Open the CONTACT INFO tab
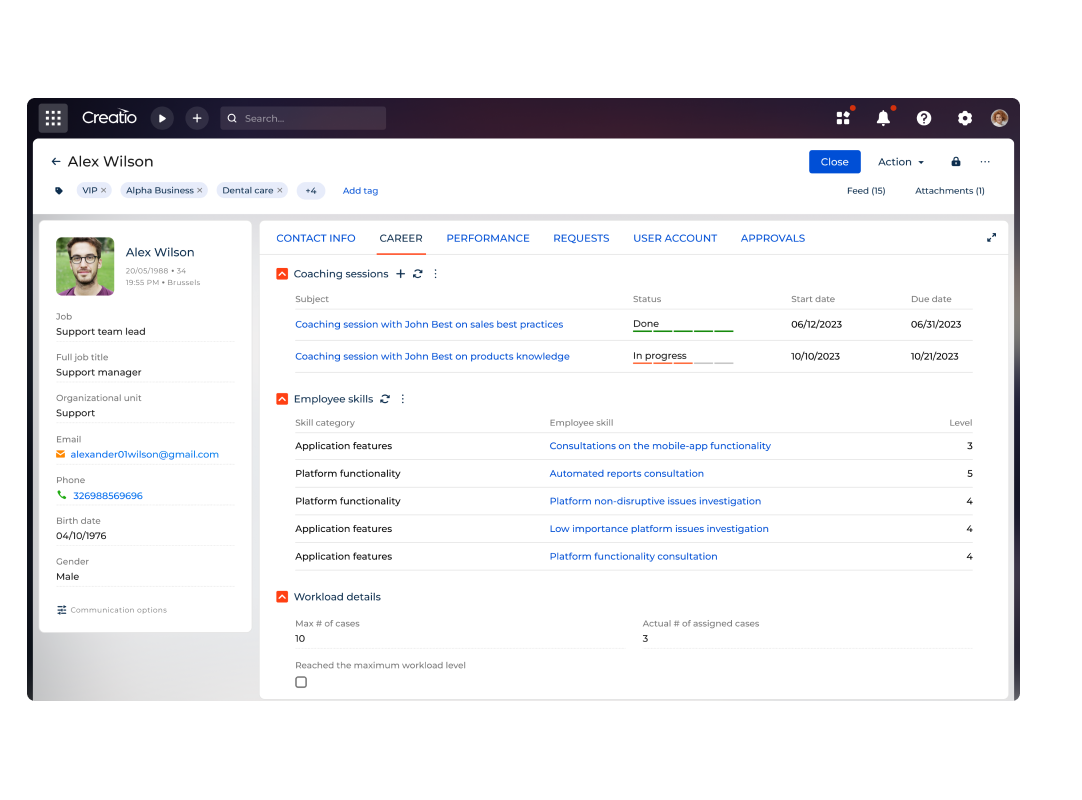Screen dimensions: 1082x800 coord(316,238)
